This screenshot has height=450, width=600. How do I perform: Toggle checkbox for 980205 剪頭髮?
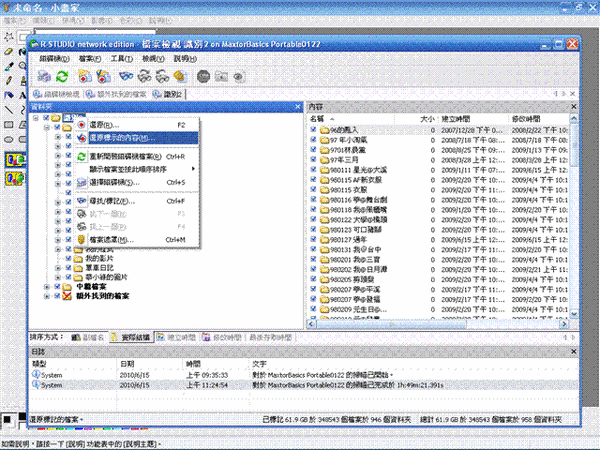[313, 279]
